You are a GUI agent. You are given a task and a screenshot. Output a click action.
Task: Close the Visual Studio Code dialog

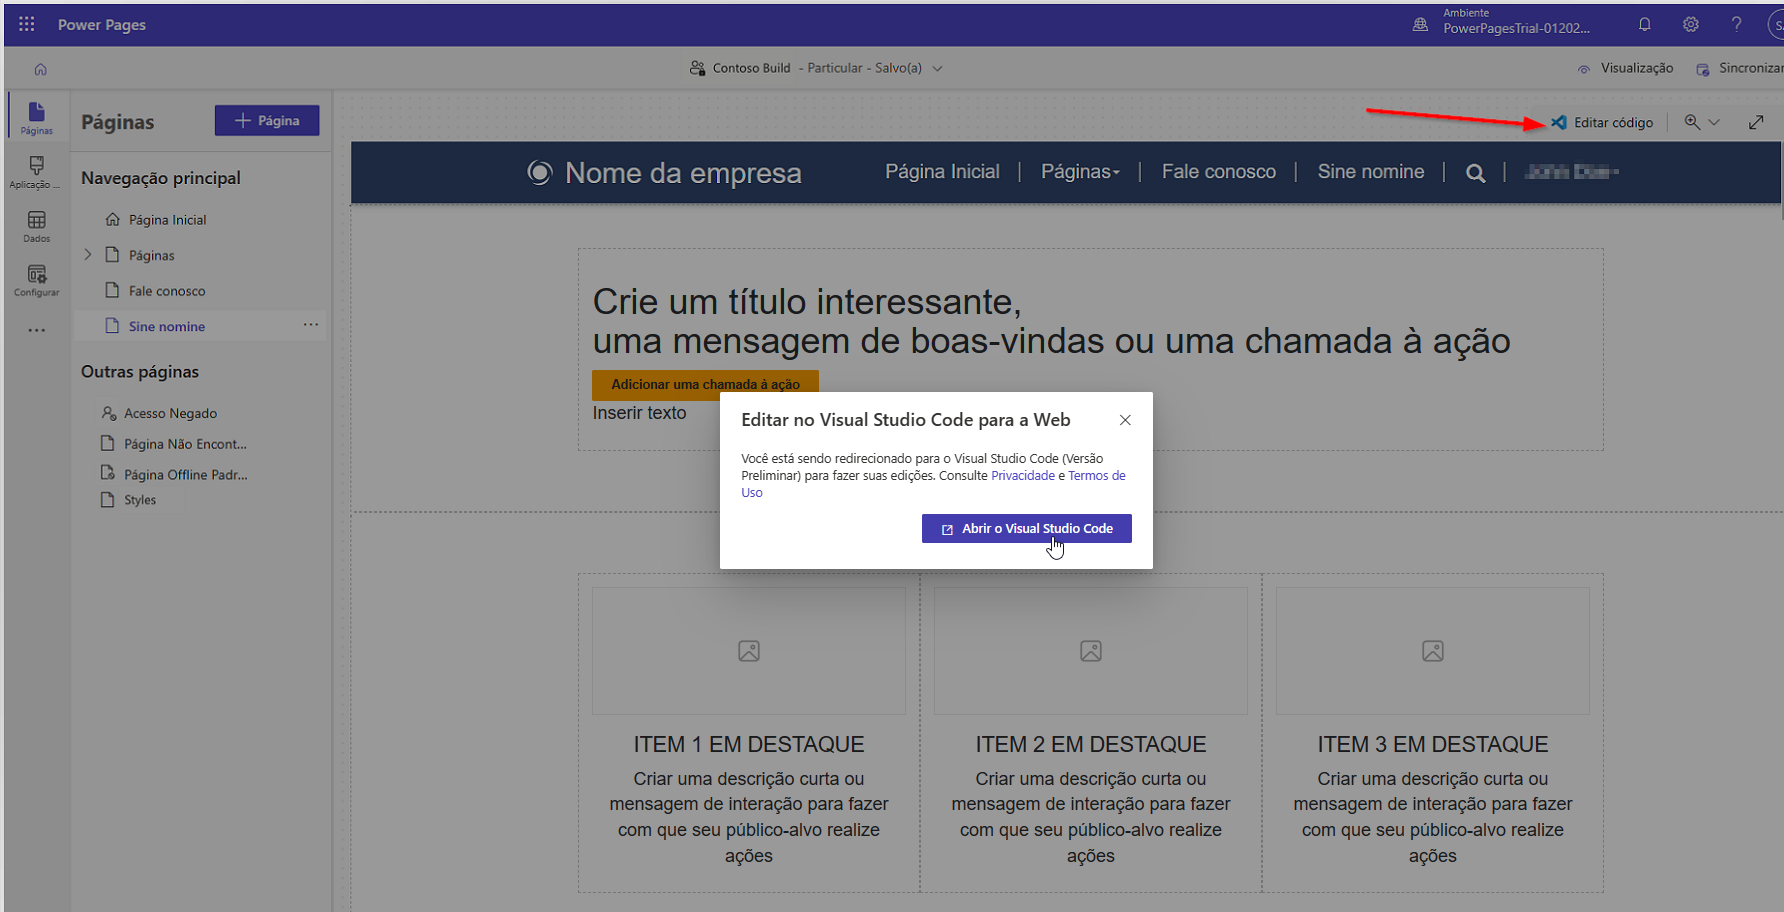point(1125,420)
